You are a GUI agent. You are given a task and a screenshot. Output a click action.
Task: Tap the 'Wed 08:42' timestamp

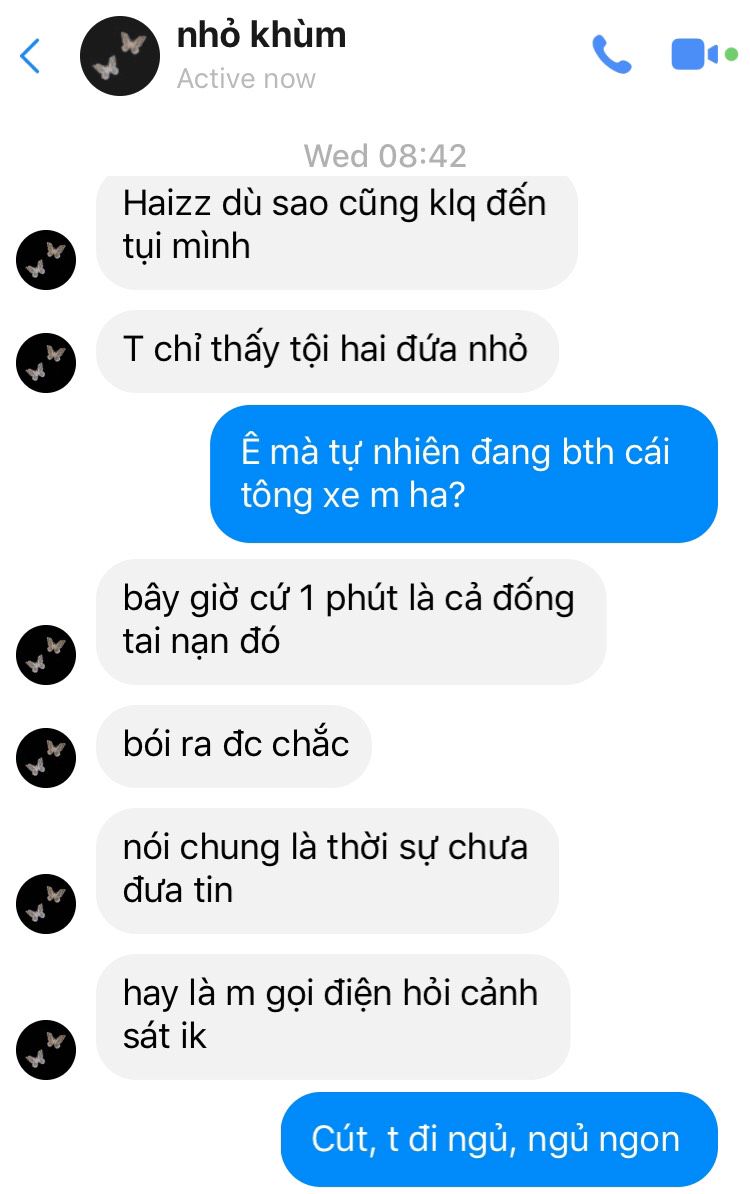385,156
